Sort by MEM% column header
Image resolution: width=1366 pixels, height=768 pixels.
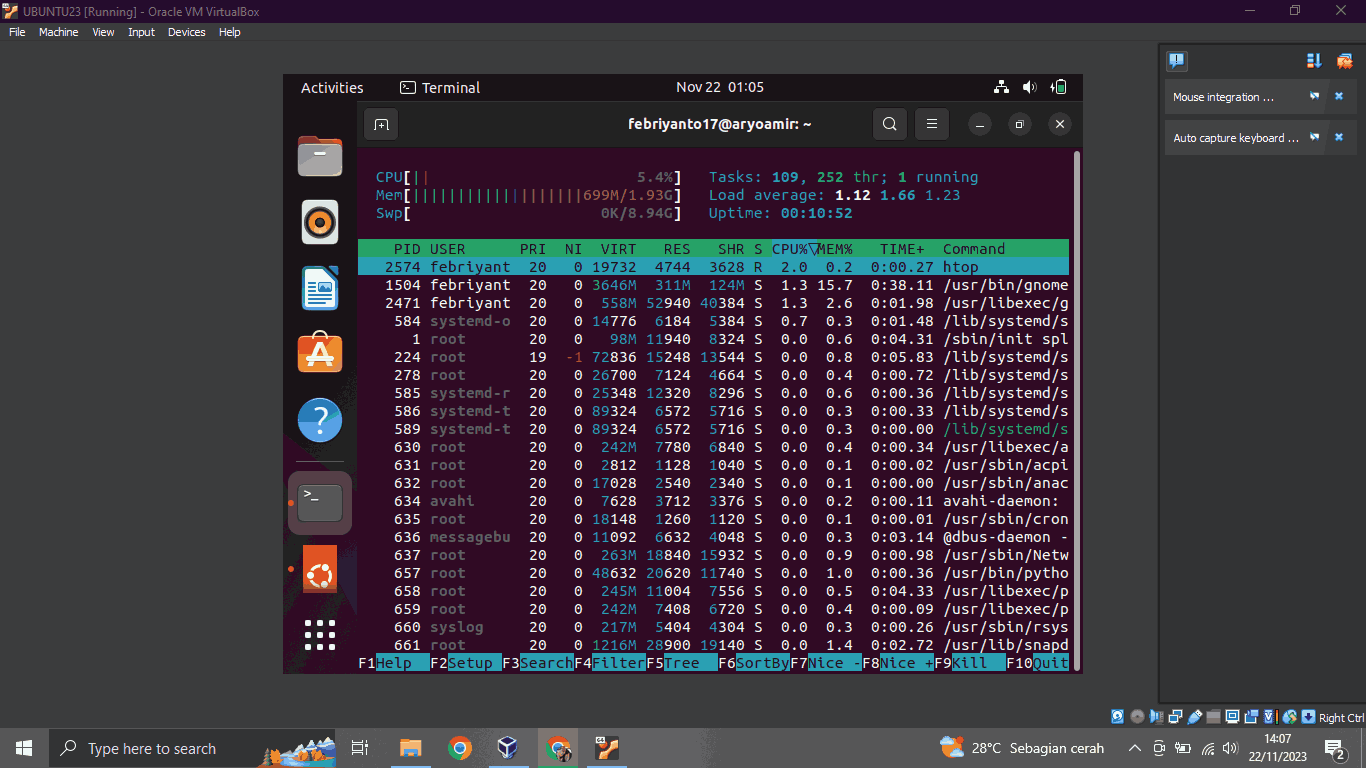[835, 249]
